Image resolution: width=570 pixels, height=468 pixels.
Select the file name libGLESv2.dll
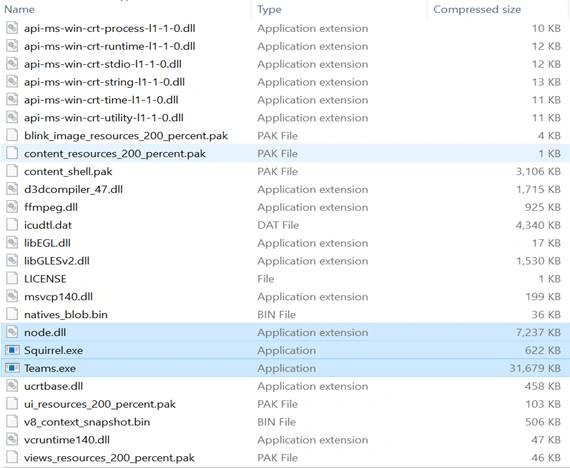tap(57, 260)
